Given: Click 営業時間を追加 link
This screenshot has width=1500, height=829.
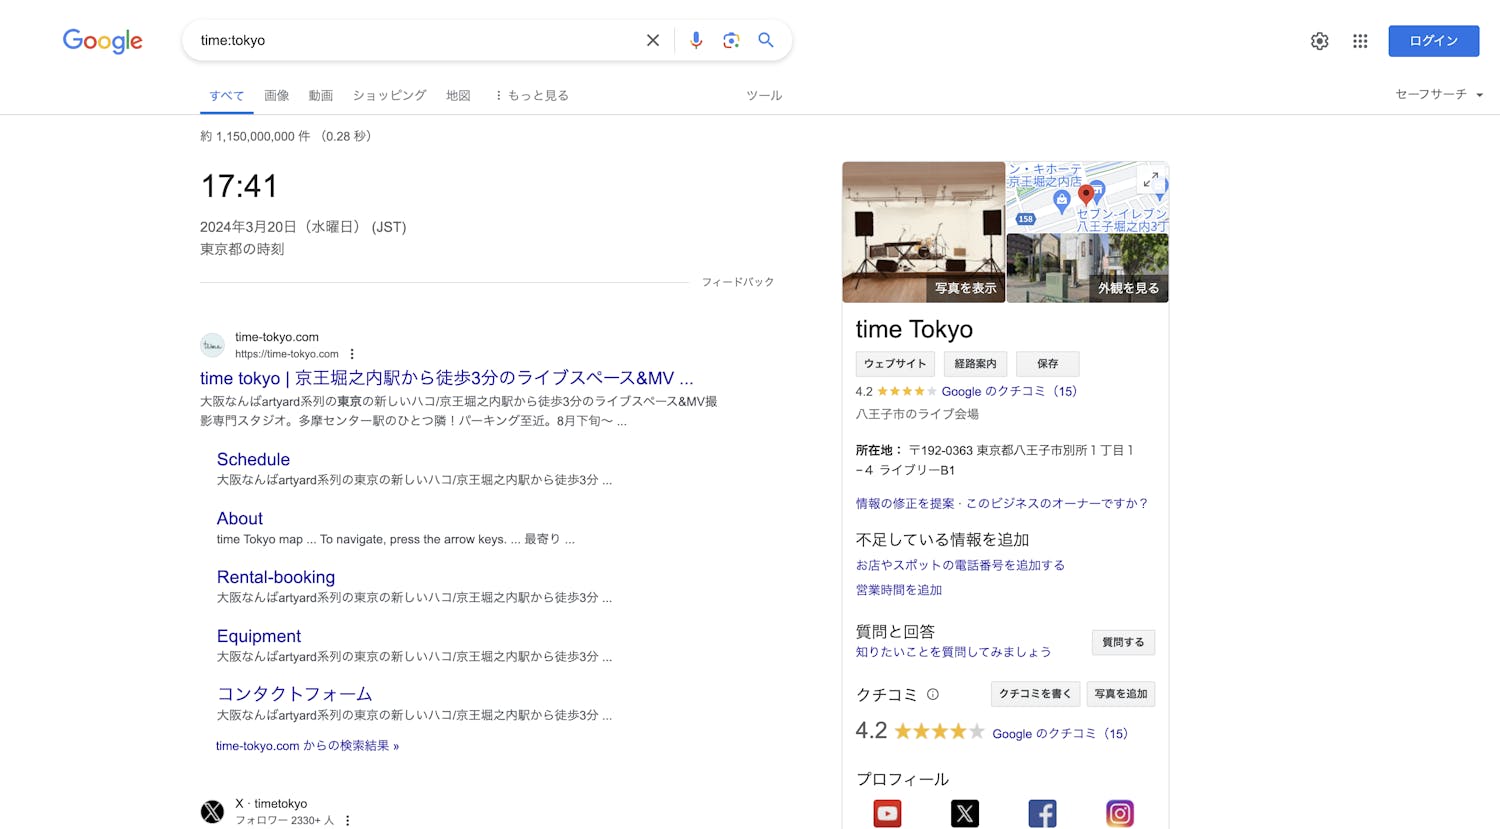Looking at the screenshot, I should (899, 590).
